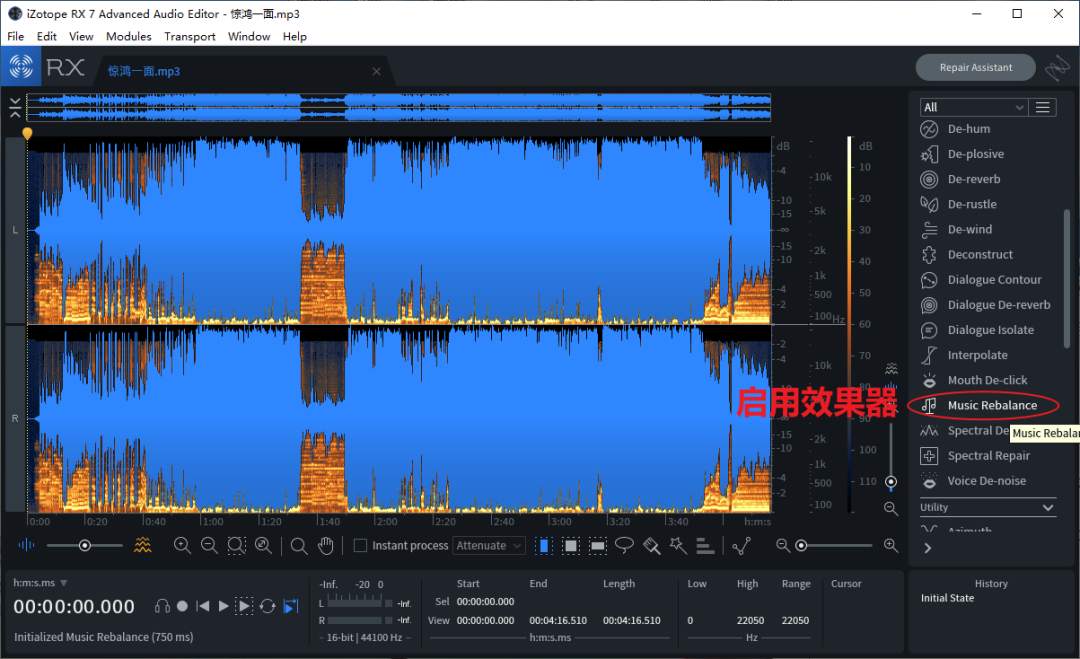The height and width of the screenshot is (659, 1080).
Task: Select the frequency selection tool
Action: [597, 545]
